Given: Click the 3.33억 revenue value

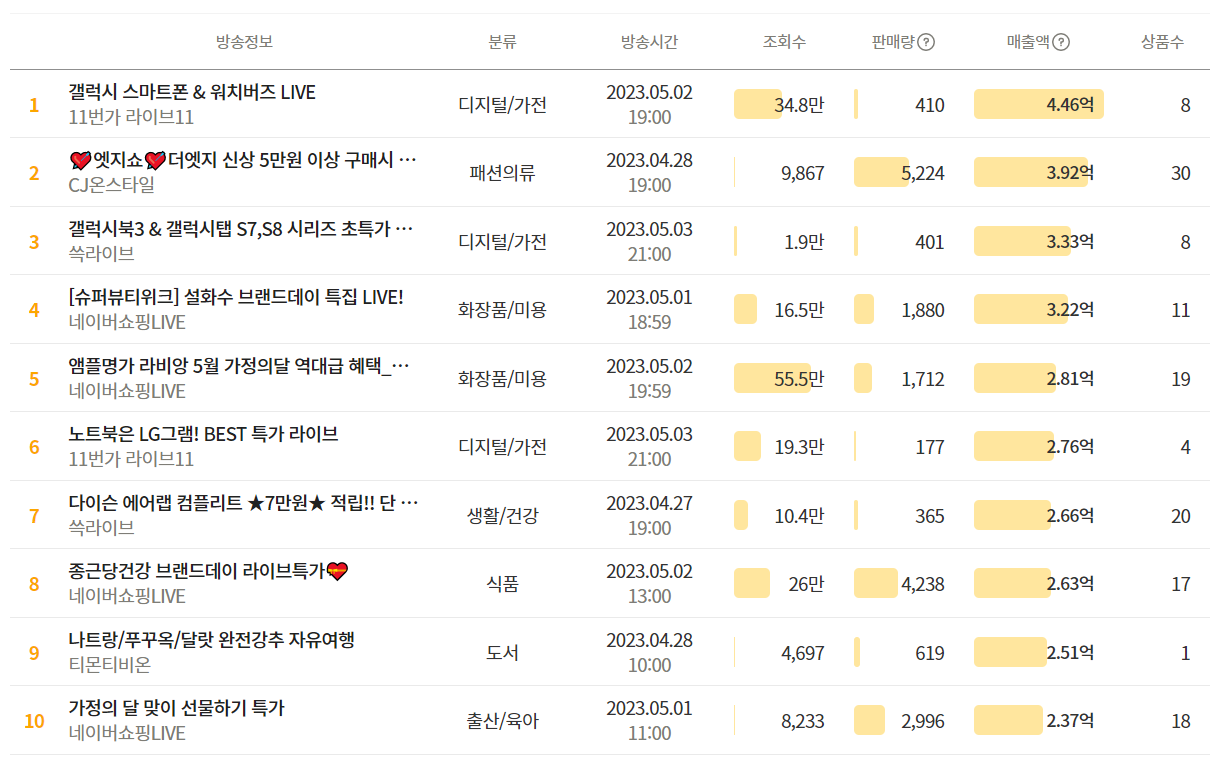Looking at the screenshot, I should pyautogui.click(x=1070, y=242).
